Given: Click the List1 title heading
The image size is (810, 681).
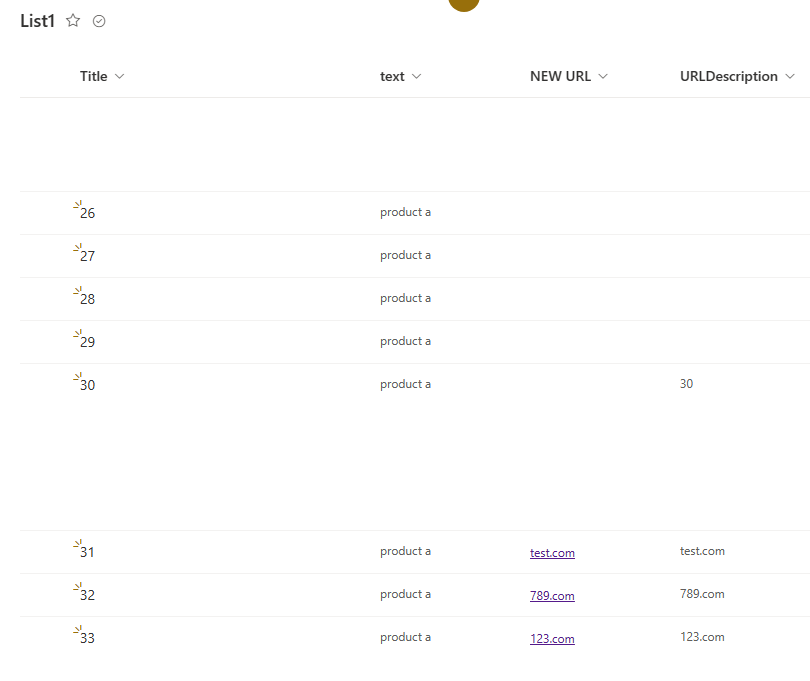Looking at the screenshot, I should click(37, 21).
